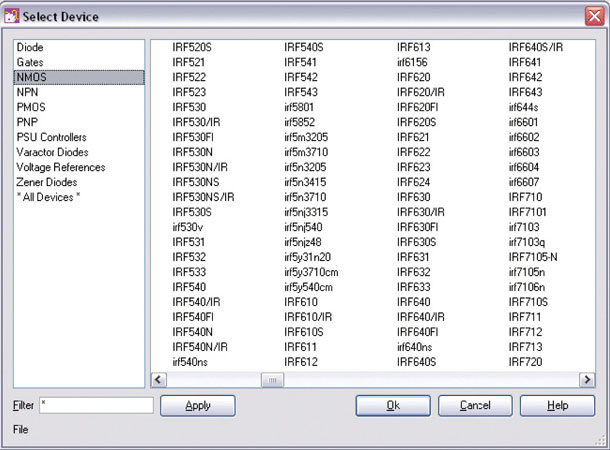Choose the PMOS device category

click(32, 107)
